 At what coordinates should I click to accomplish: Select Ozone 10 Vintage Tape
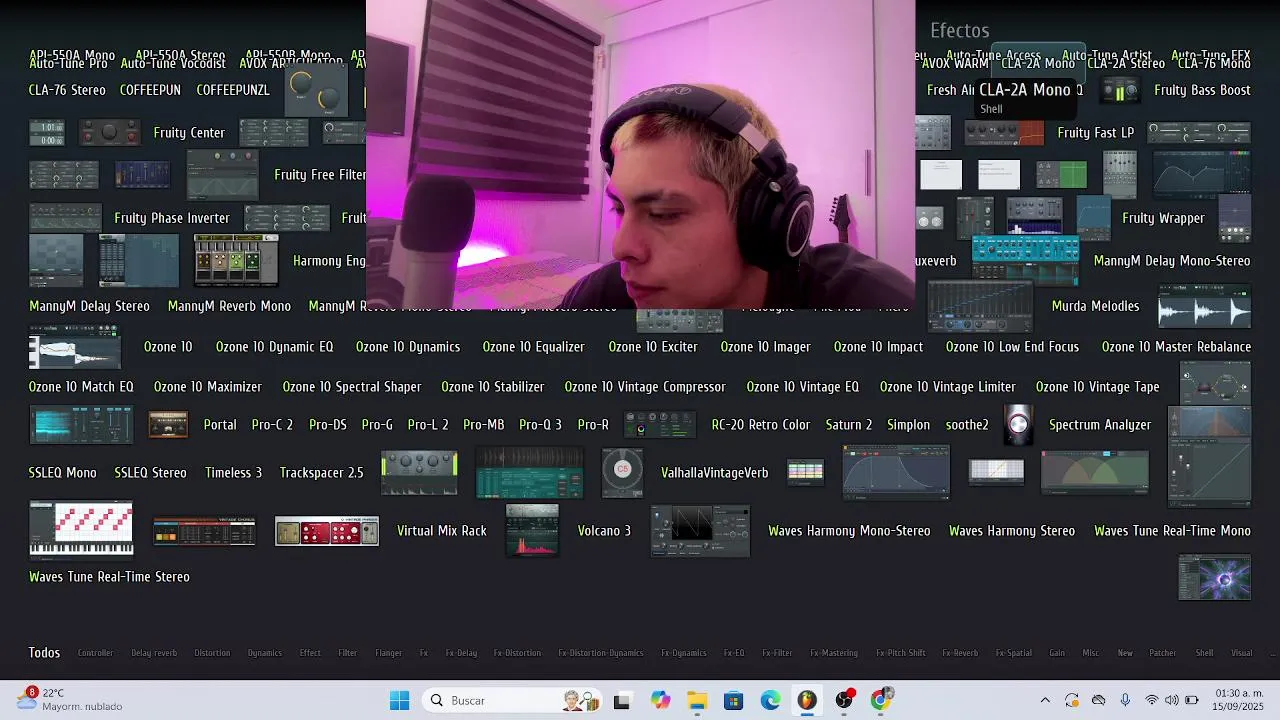tap(1098, 387)
